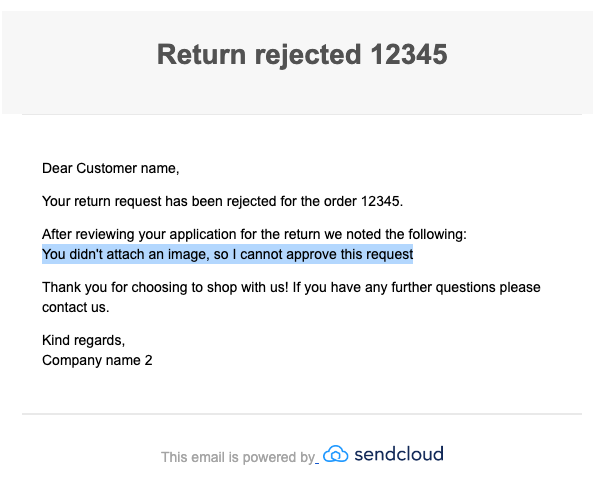Click order number 12345 in body text
This screenshot has height=477, width=593.
coord(380,201)
